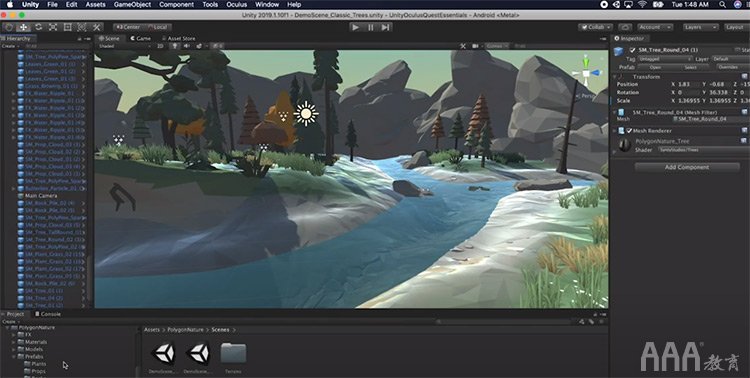This screenshot has height=378, width=750.
Task: Select Main Camera in the Hierarchy
Action: [x=41, y=196]
